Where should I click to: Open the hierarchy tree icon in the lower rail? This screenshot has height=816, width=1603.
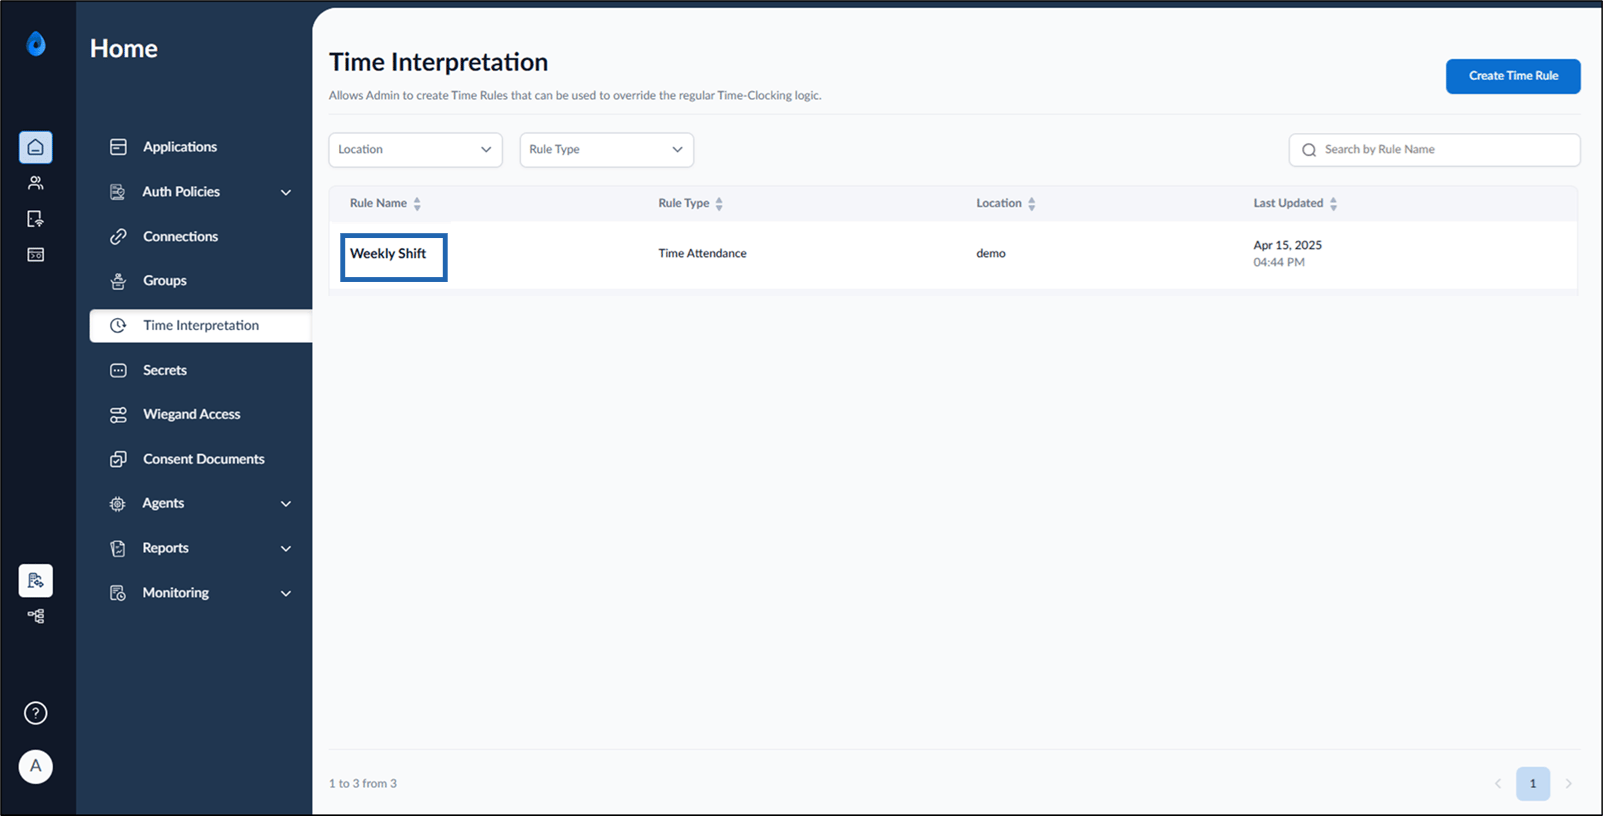[x=36, y=616]
